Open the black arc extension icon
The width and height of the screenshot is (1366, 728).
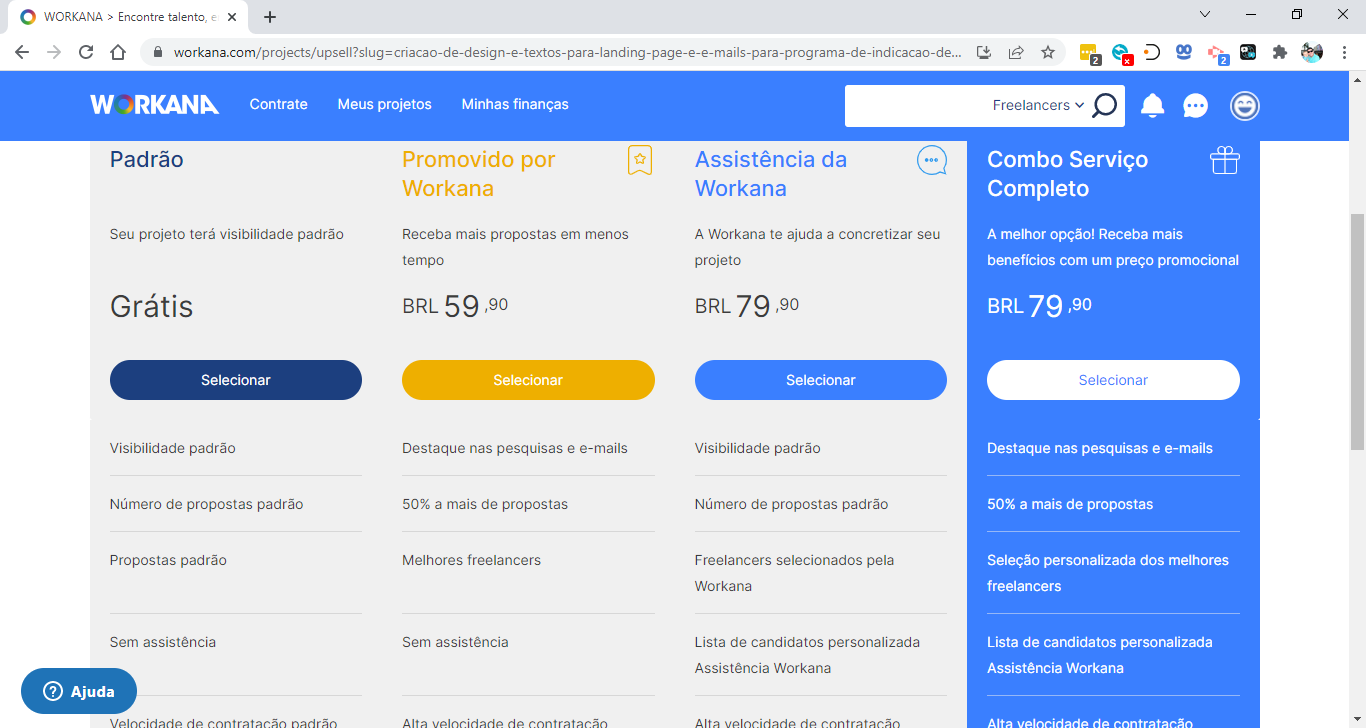click(x=1152, y=52)
